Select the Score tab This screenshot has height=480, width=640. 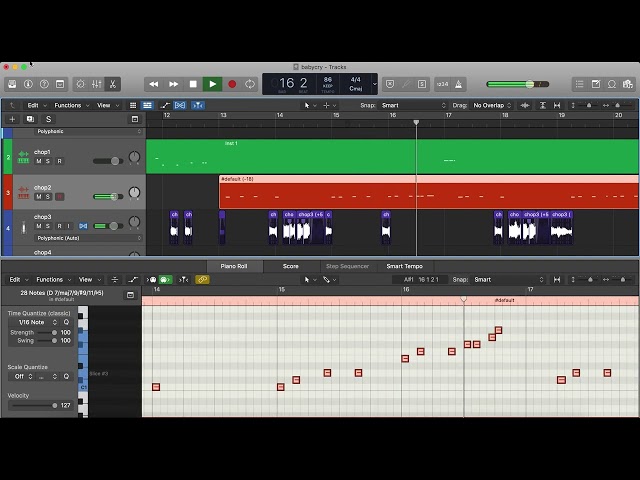pyautogui.click(x=291, y=266)
